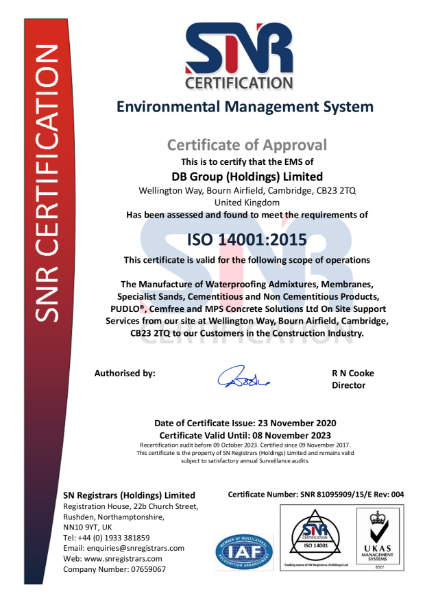
Task: Click the Environmental Management System heading
Action: pyautogui.click(x=245, y=106)
